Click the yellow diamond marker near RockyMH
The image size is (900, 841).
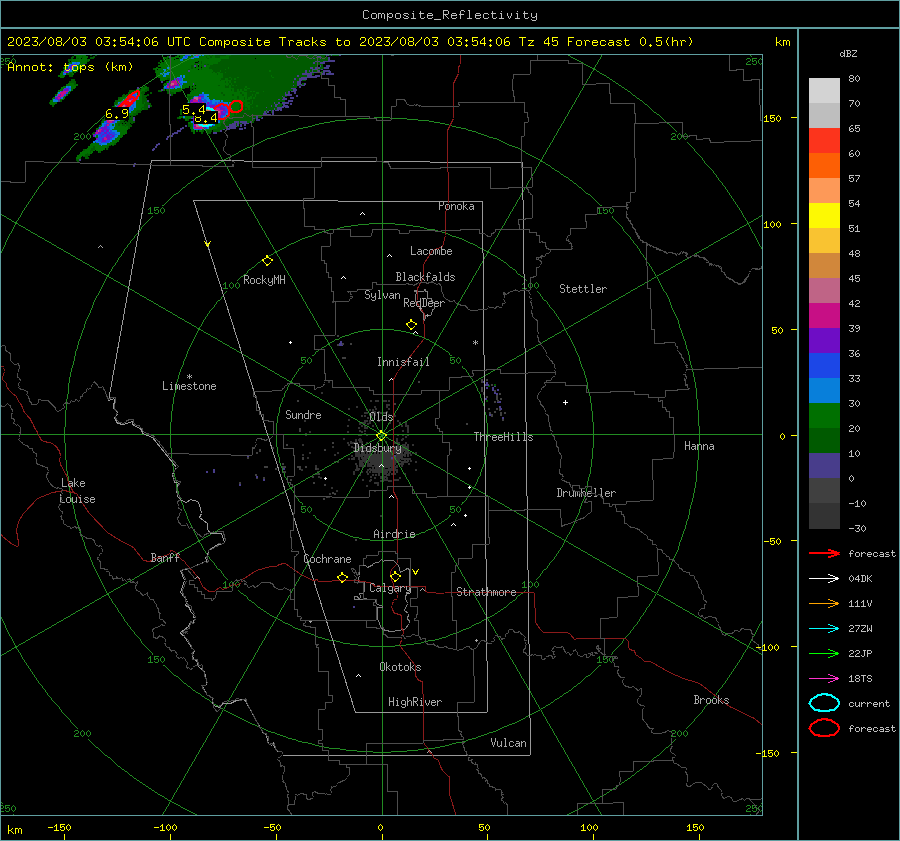coord(267,261)
